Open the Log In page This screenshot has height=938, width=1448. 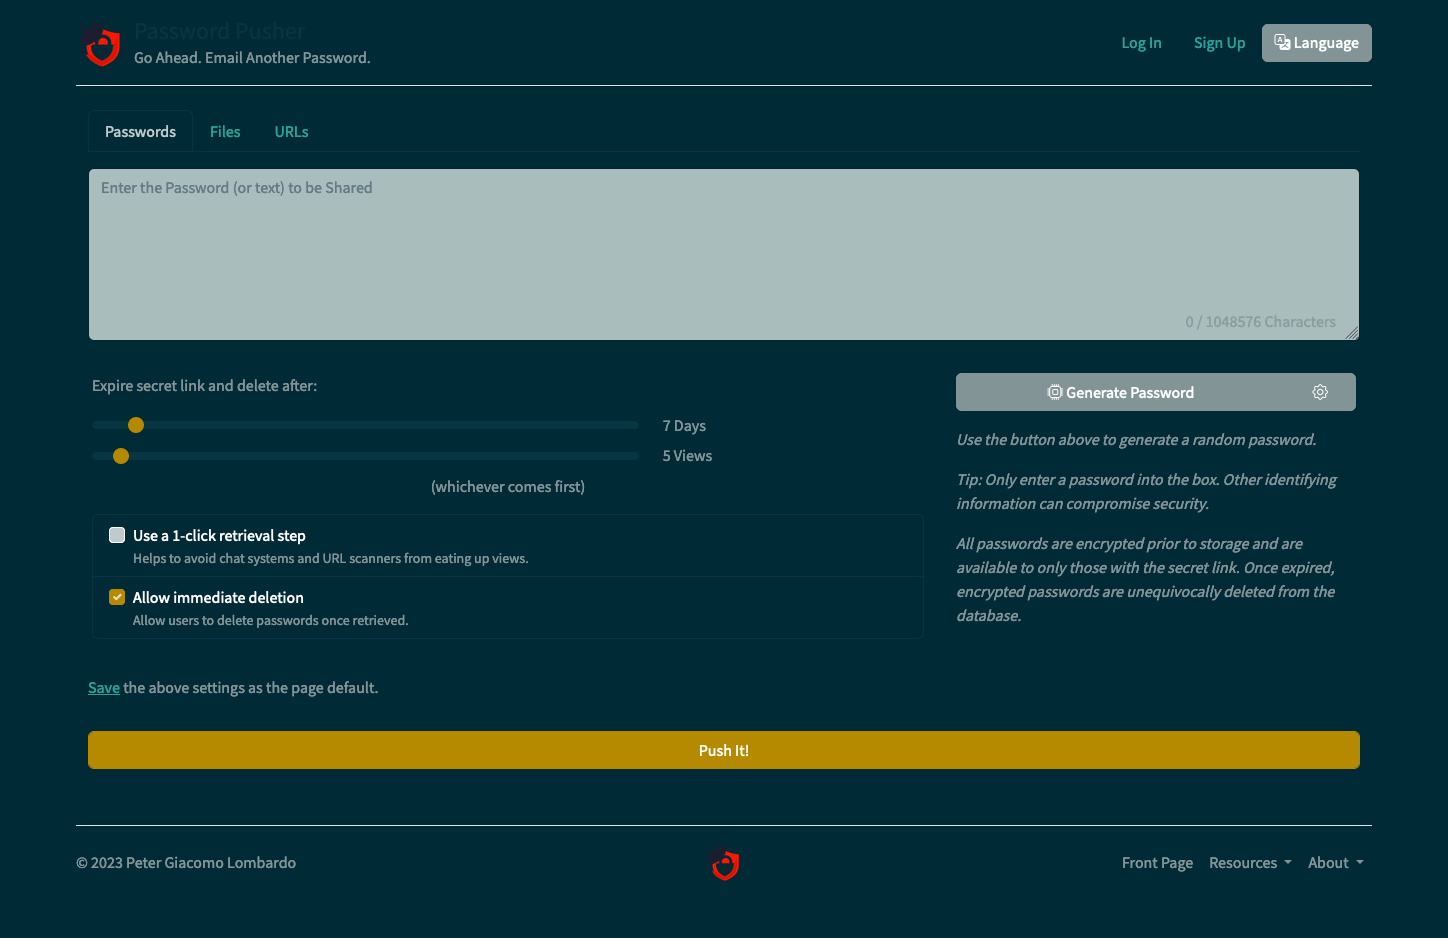(x=1141, y=42)
